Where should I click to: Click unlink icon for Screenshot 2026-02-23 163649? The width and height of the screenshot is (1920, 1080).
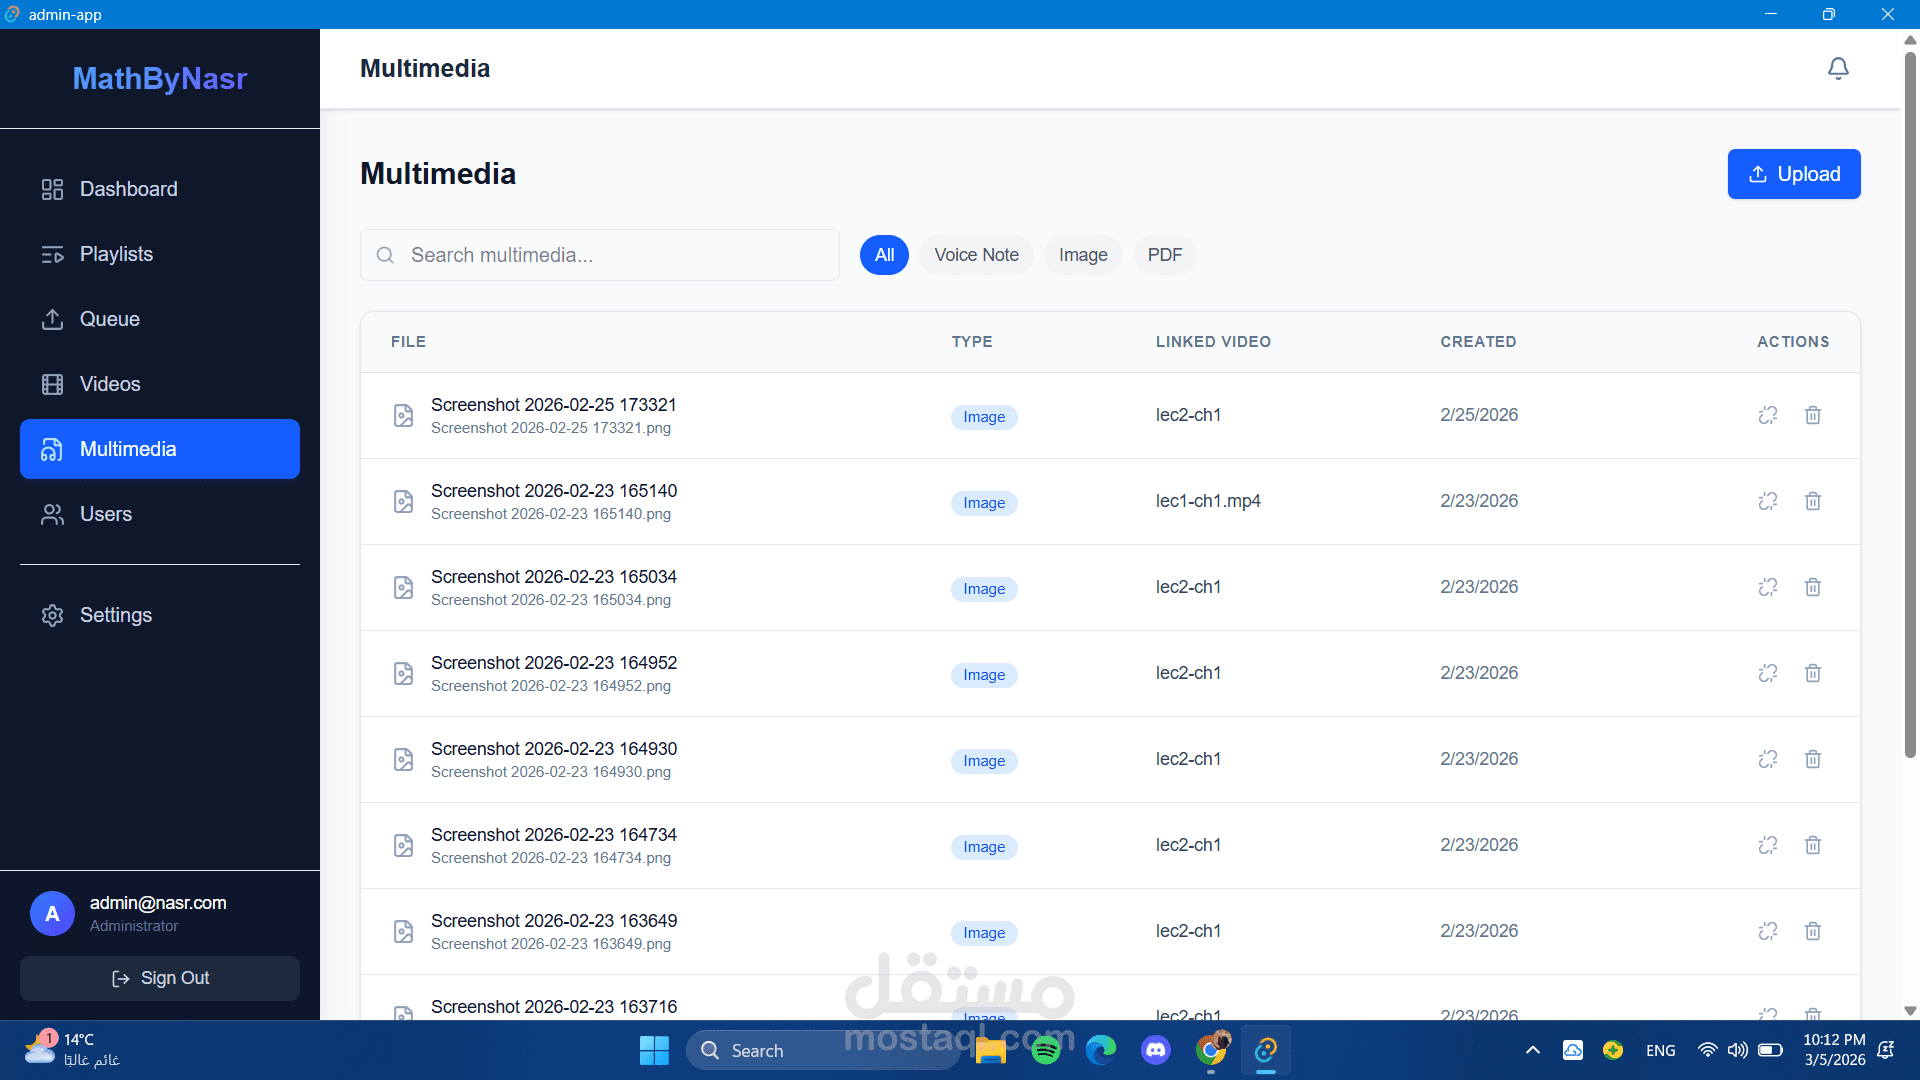point(1767,931)
